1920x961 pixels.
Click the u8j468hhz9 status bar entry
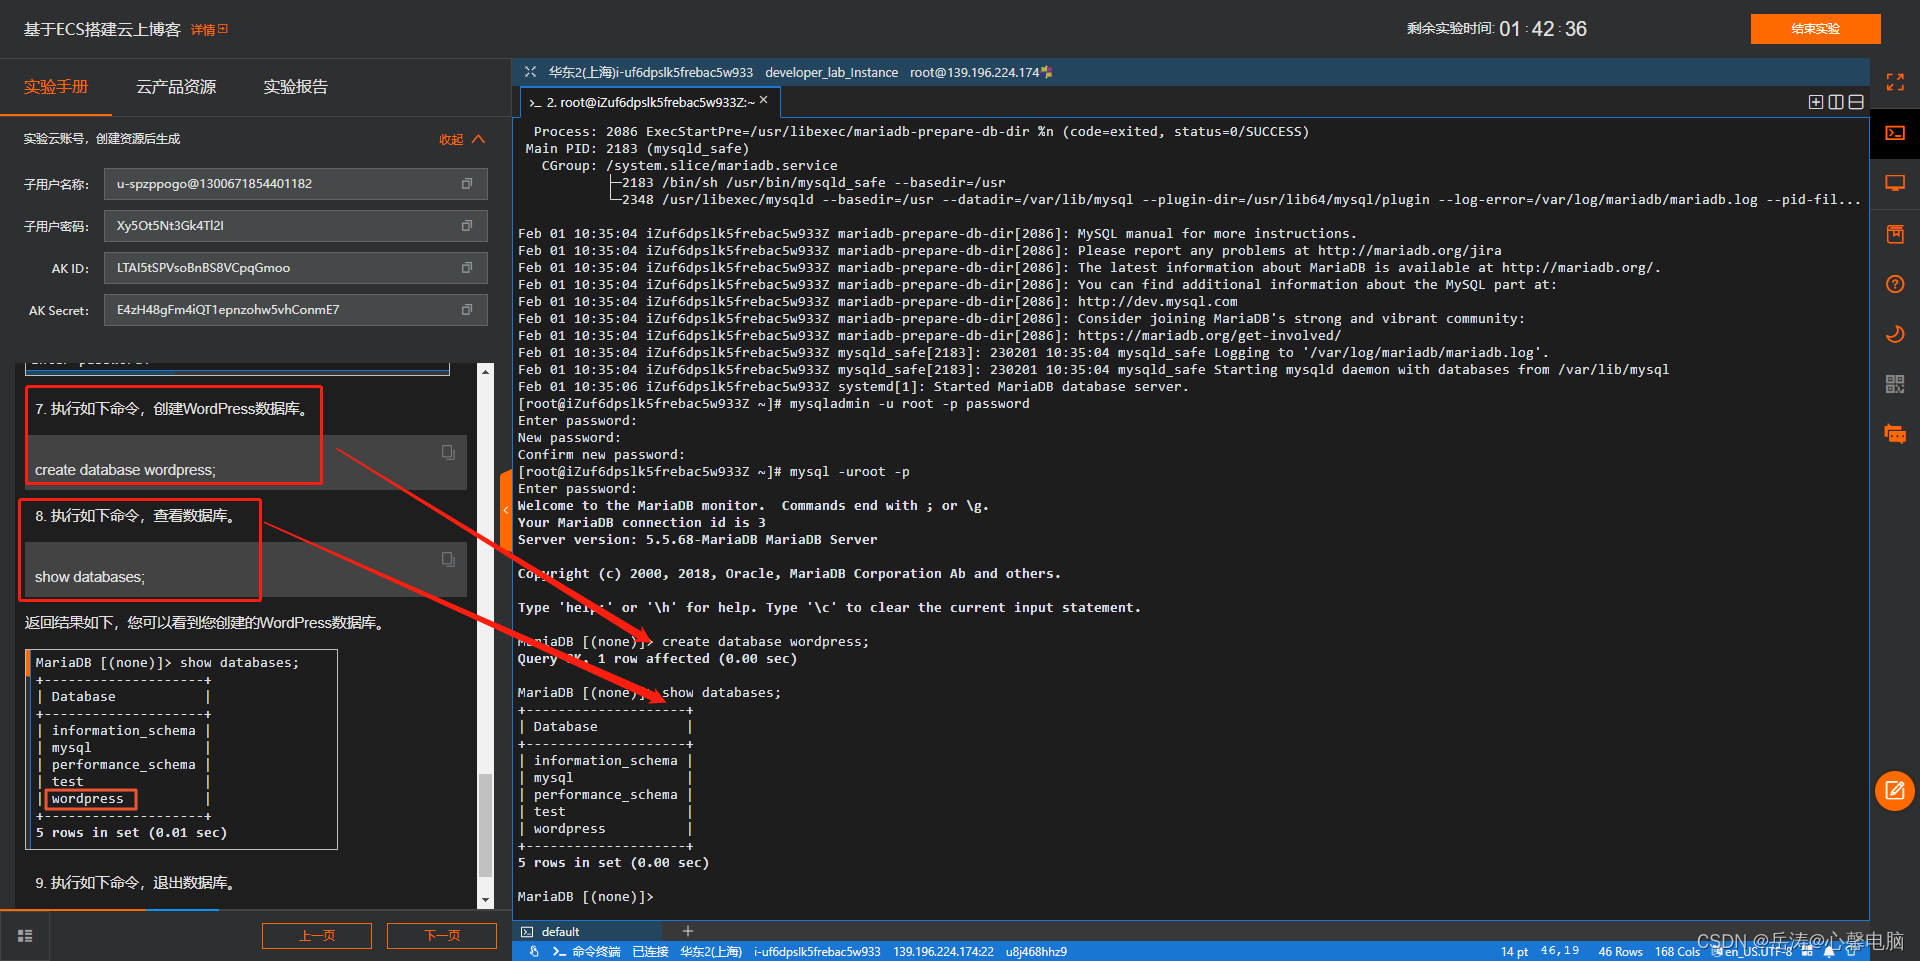click(1036, 952)
